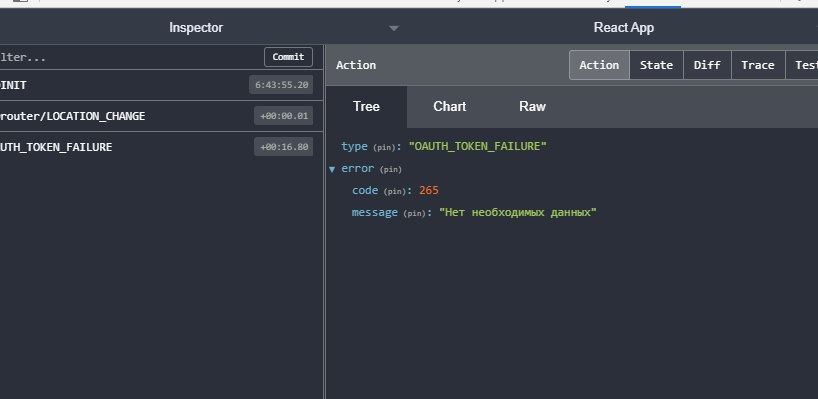Pin the error object
818x399 pixels.
(391, 170)
